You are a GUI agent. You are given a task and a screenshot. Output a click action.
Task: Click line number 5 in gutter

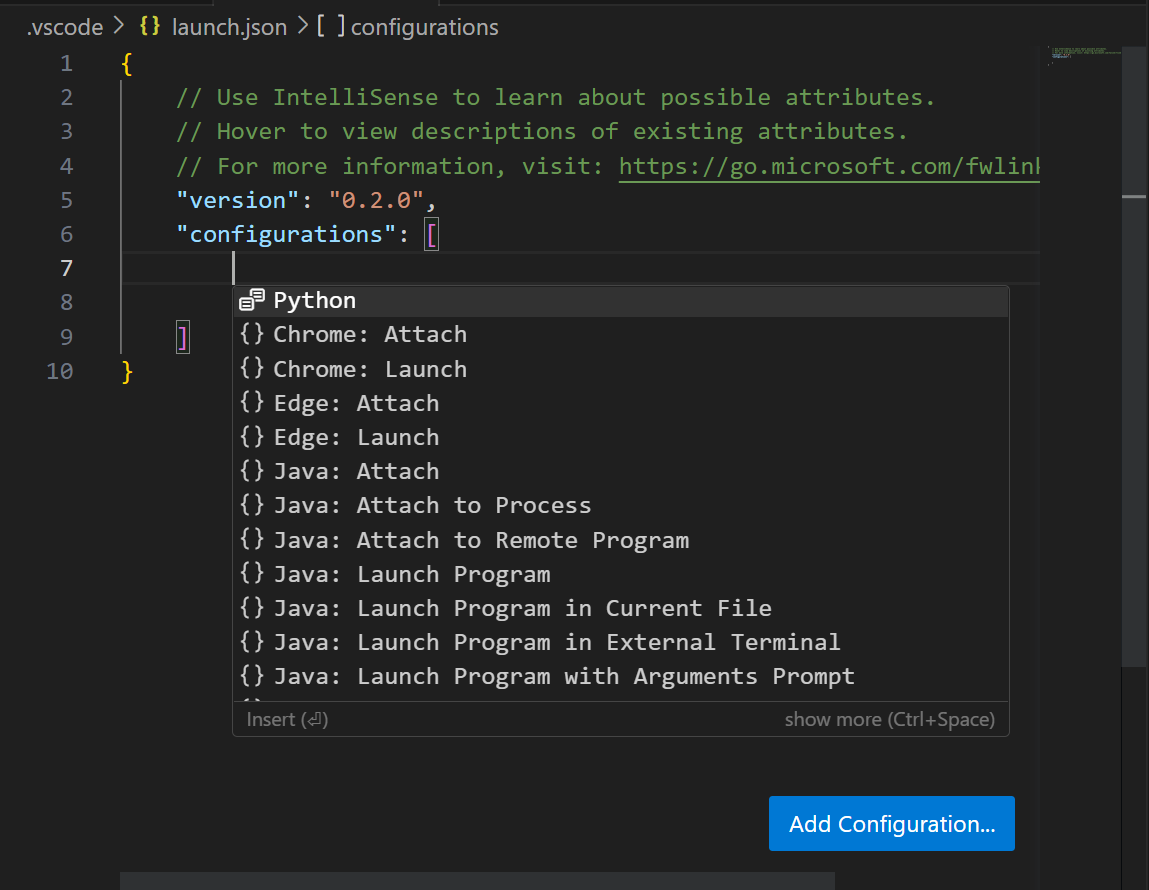(x=67, y=200)
